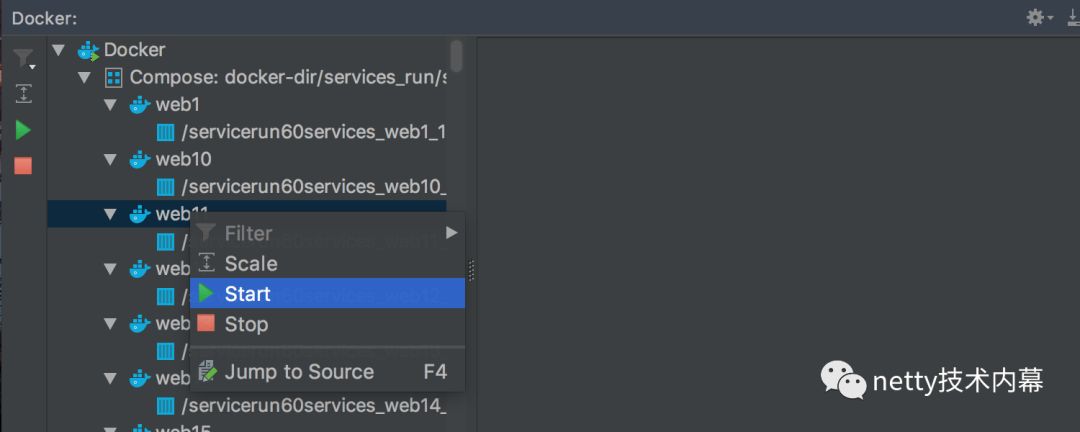Click the hide panel icon beside gear

[1073, 17]
